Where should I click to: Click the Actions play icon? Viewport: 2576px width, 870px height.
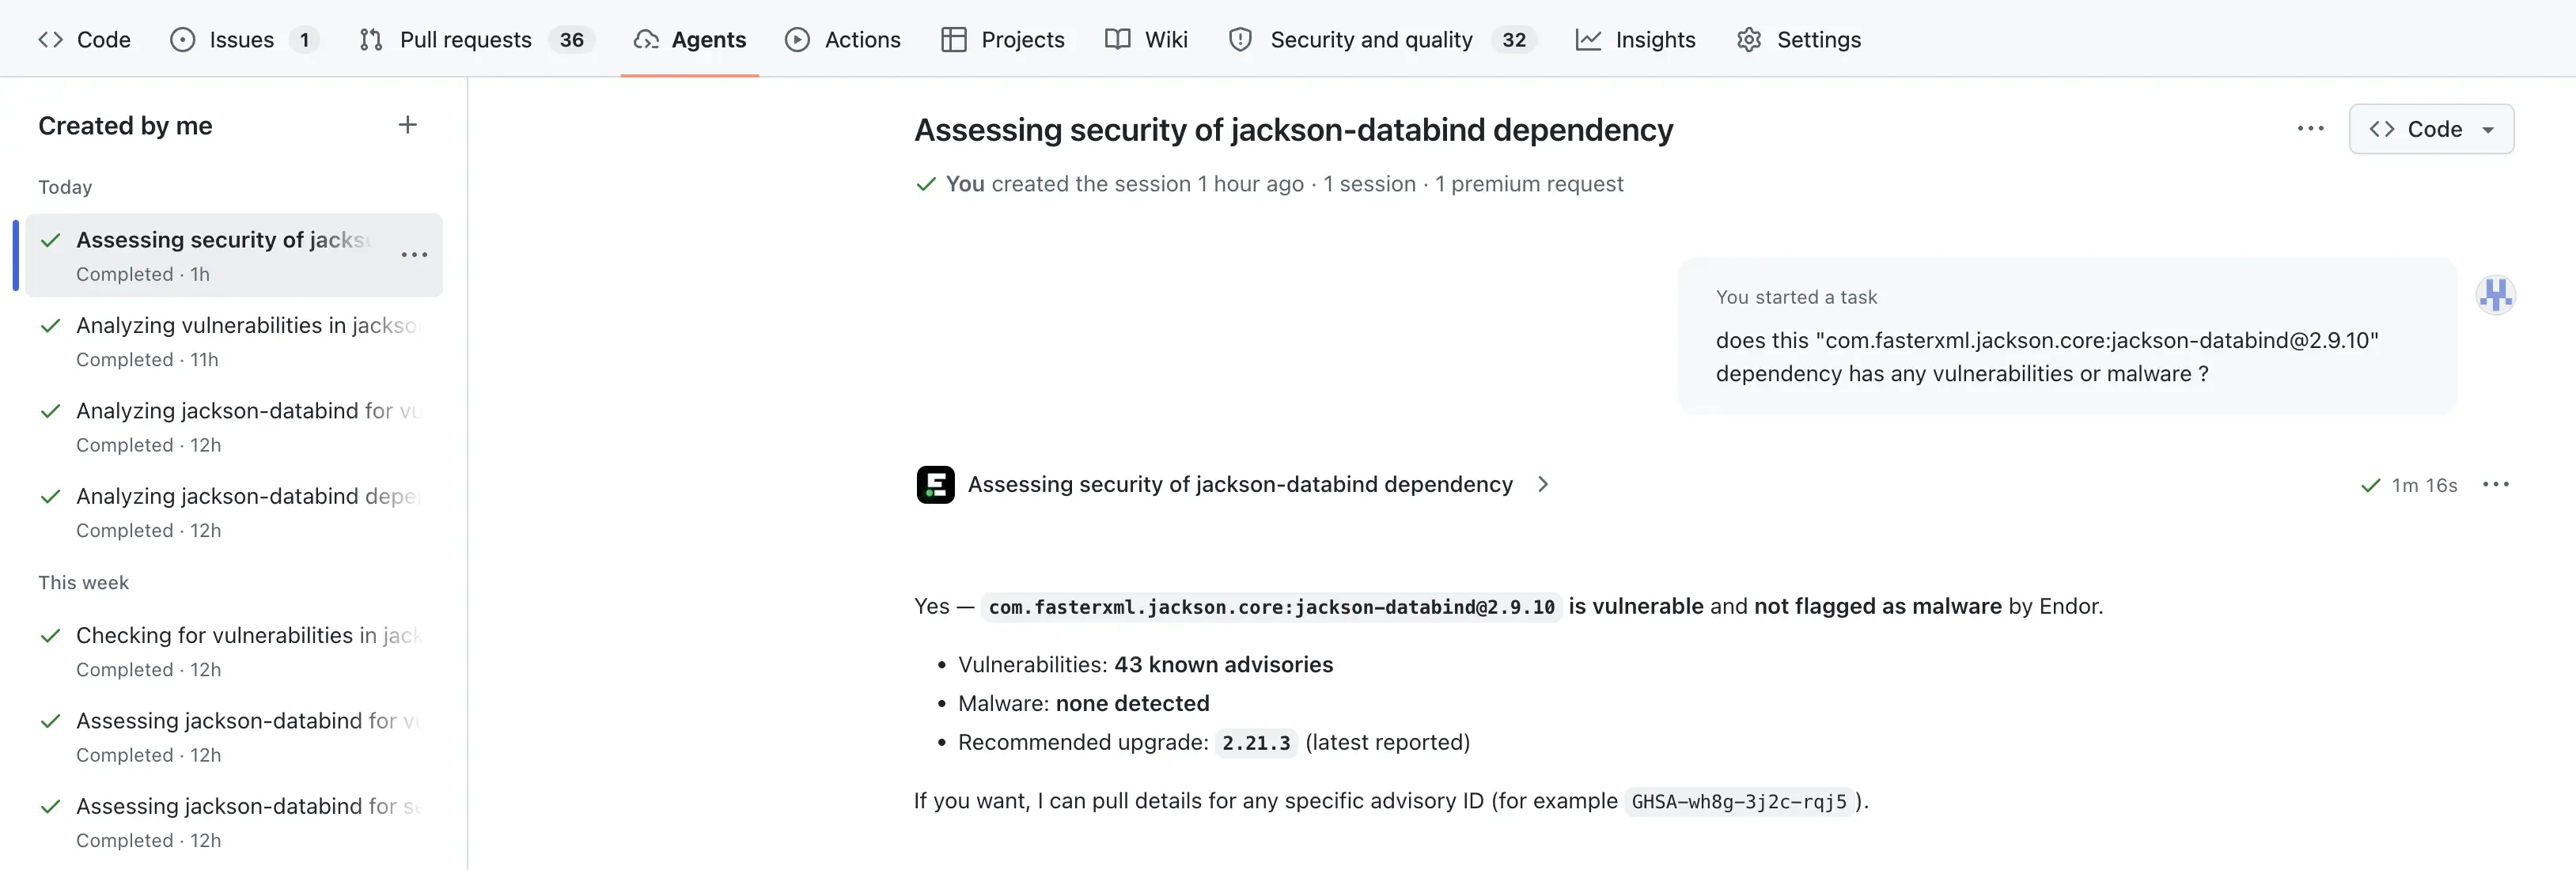pyautogui.click(x=797, y=39)
